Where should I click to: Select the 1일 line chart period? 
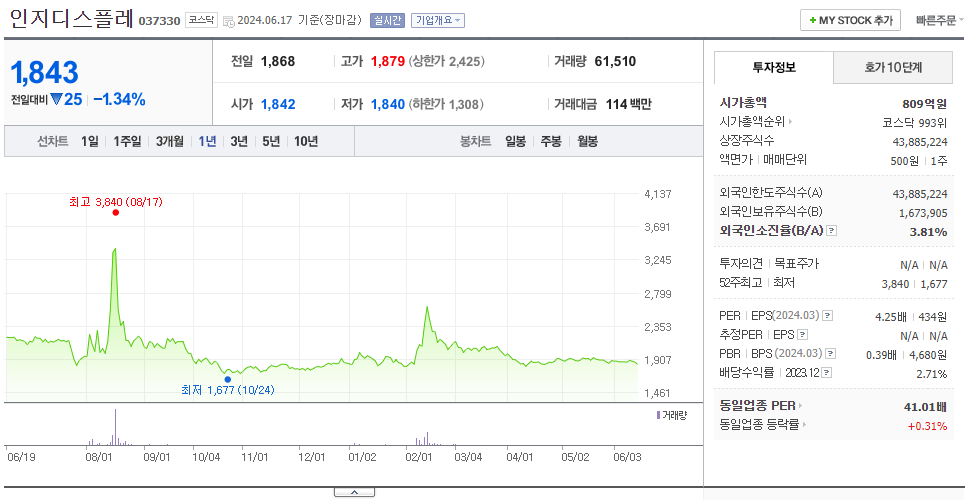[90, 141]
